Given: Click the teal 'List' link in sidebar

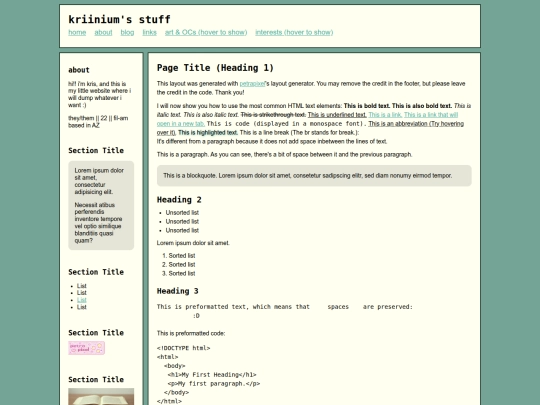Looking at the screenshot, I should [82, 300].
